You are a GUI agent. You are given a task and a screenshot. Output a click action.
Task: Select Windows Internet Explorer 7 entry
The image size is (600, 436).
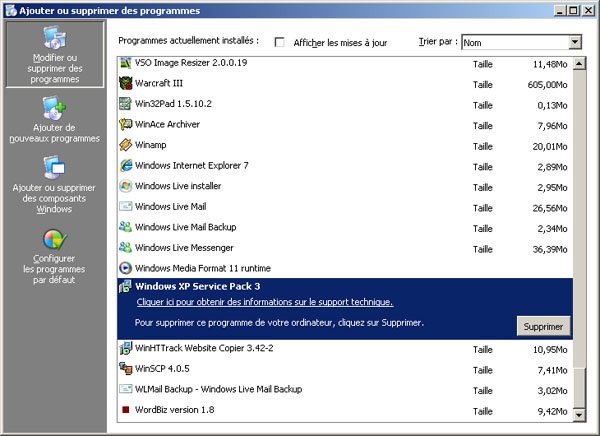pyautogui.click(x=192, y=166)
